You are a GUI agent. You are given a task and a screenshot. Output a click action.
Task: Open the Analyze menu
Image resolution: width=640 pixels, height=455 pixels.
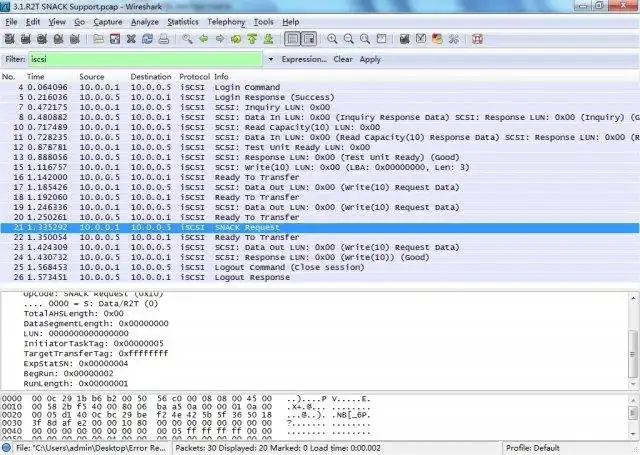144,22
